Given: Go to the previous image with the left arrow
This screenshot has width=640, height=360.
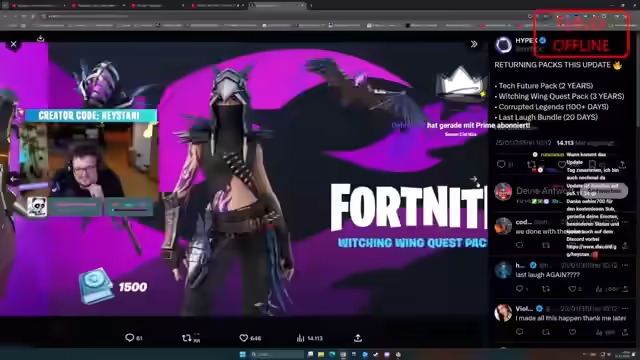Looking at the screenshot, I should click(13, 179).
